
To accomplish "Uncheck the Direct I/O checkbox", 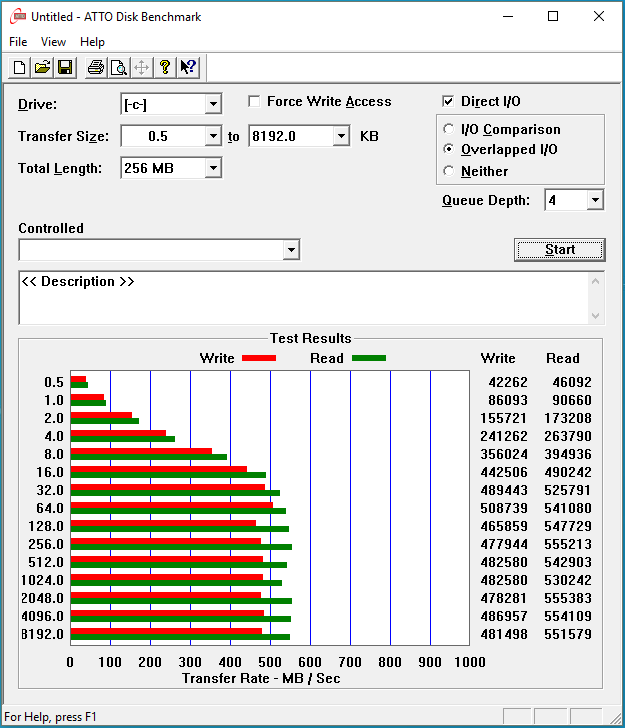I will pyautogui.click(x=448, y=101).
